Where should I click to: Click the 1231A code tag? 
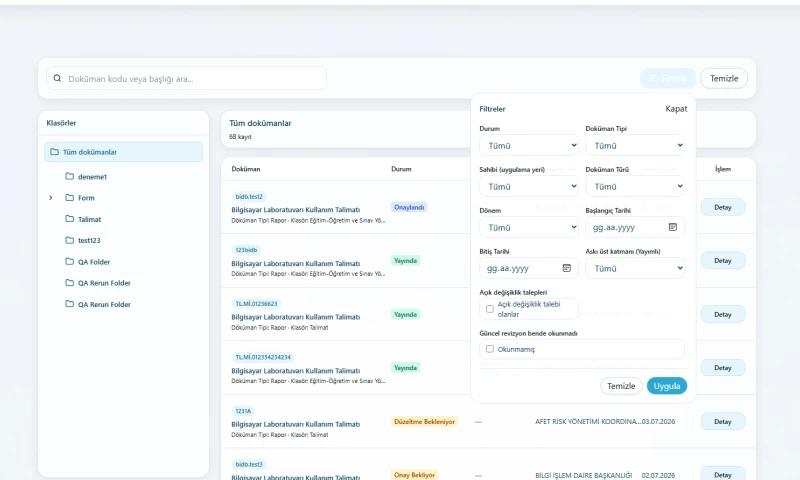243,411
